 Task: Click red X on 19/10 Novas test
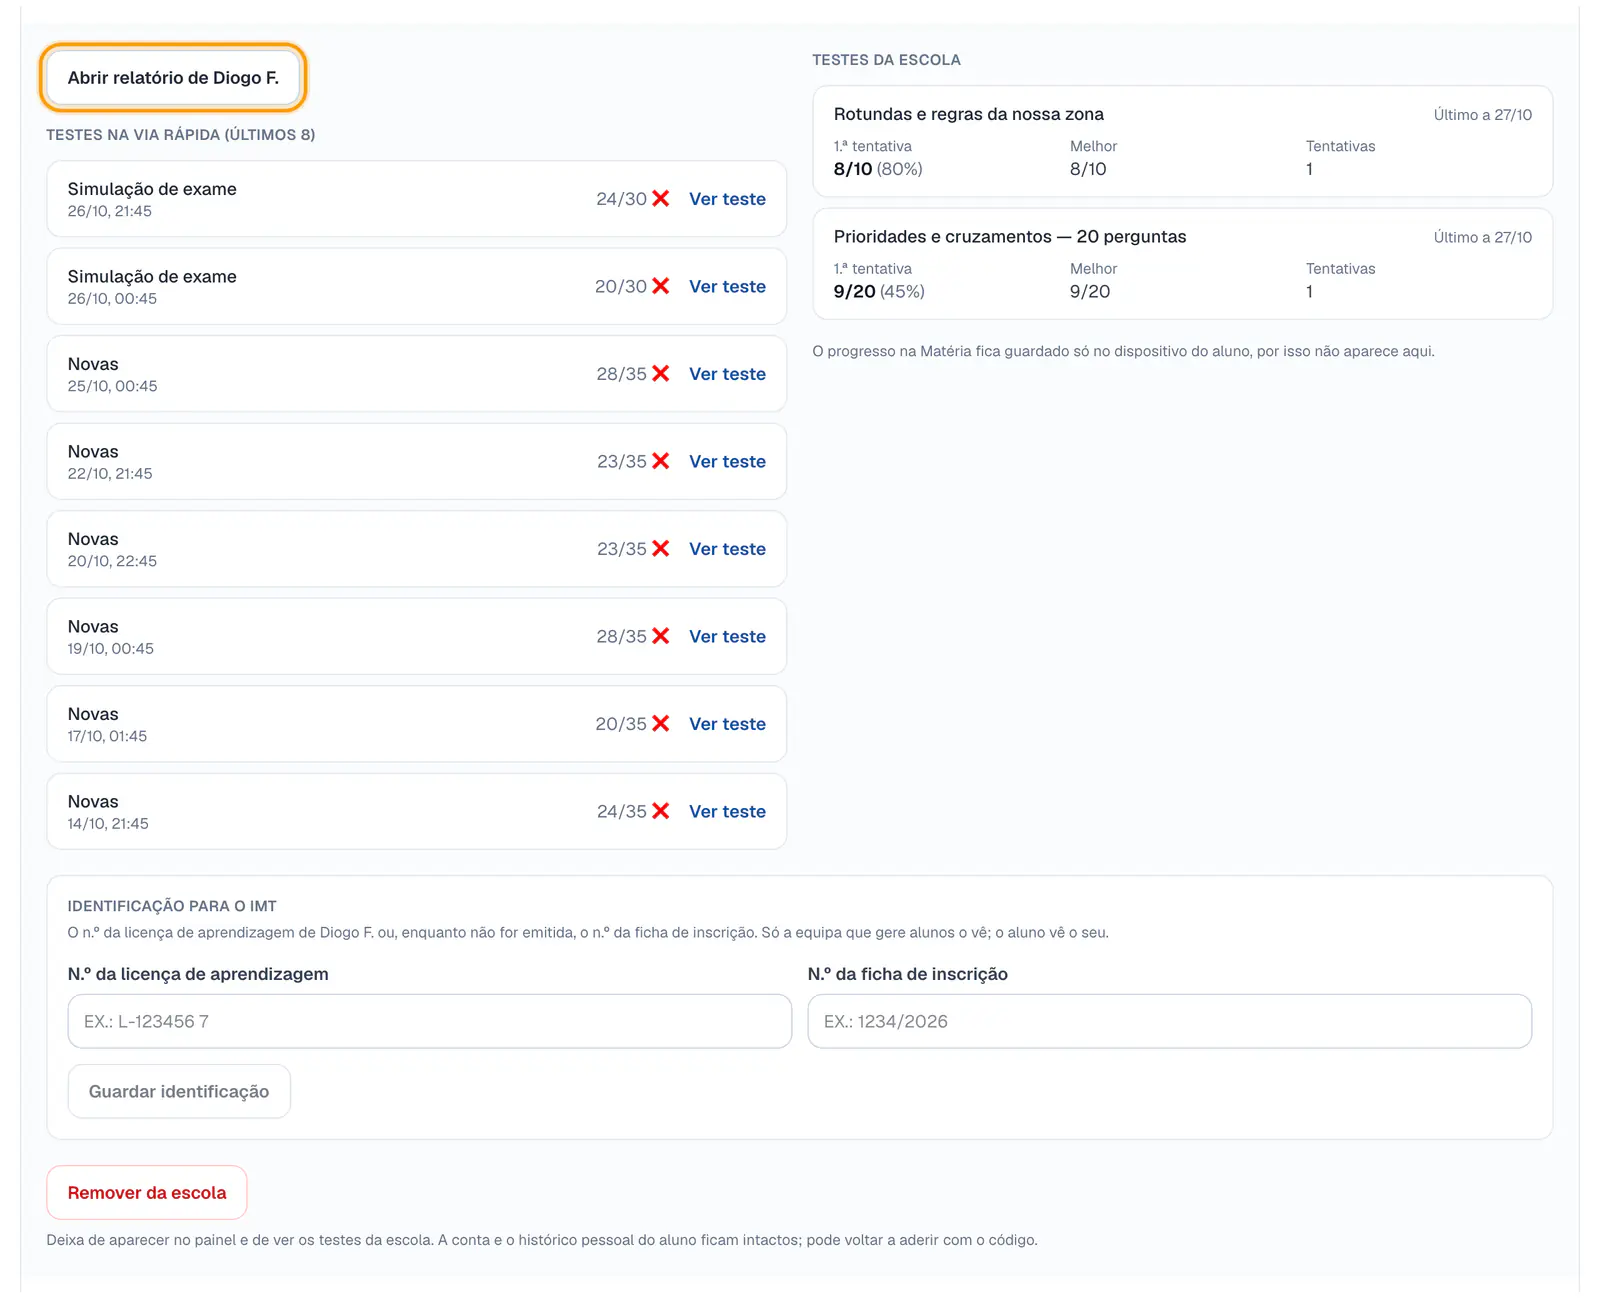pos(661,636)
